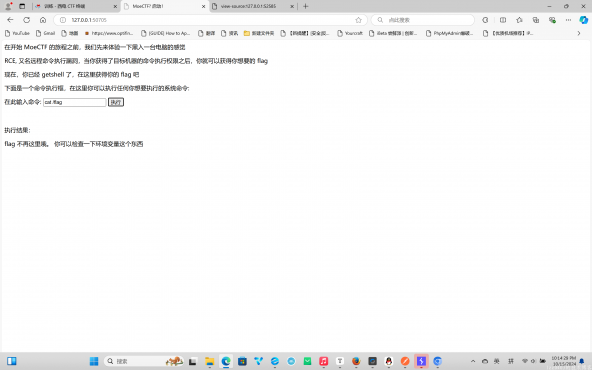
Task: Click the site info icon in address bar
Action: [x=63, y=20]
